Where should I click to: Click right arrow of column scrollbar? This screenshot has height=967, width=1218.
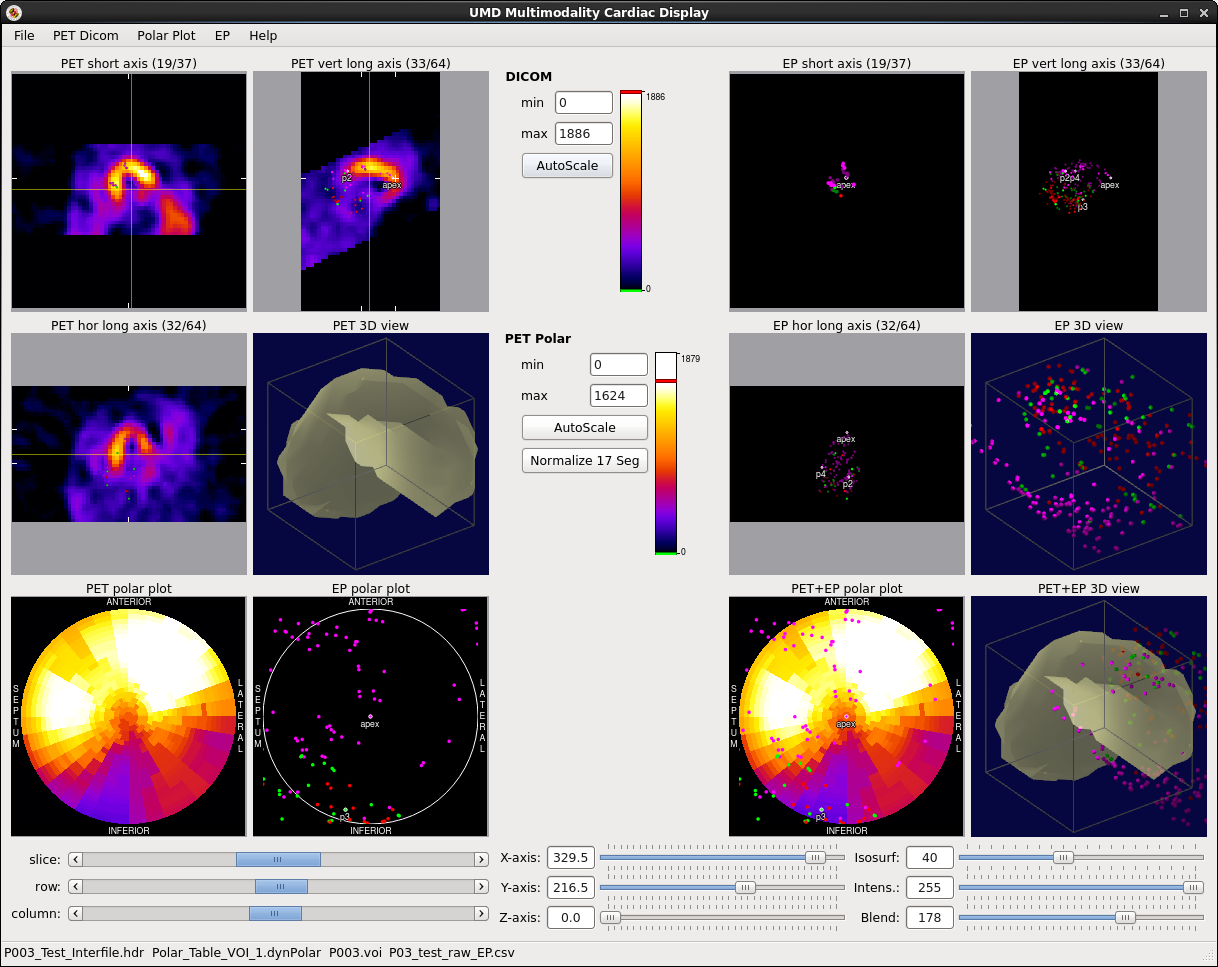click(481, 913)
